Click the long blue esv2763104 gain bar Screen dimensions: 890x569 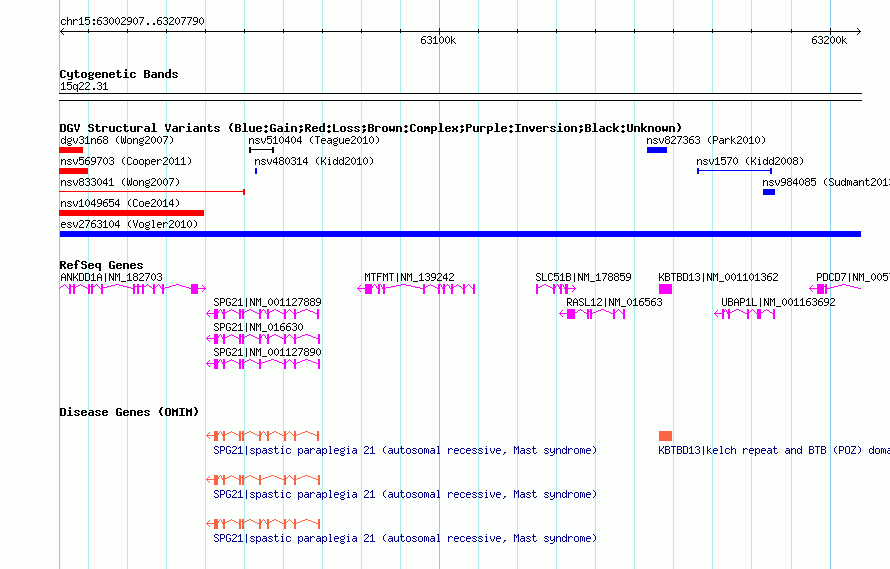pyautogui.click(x=460, y=234)
